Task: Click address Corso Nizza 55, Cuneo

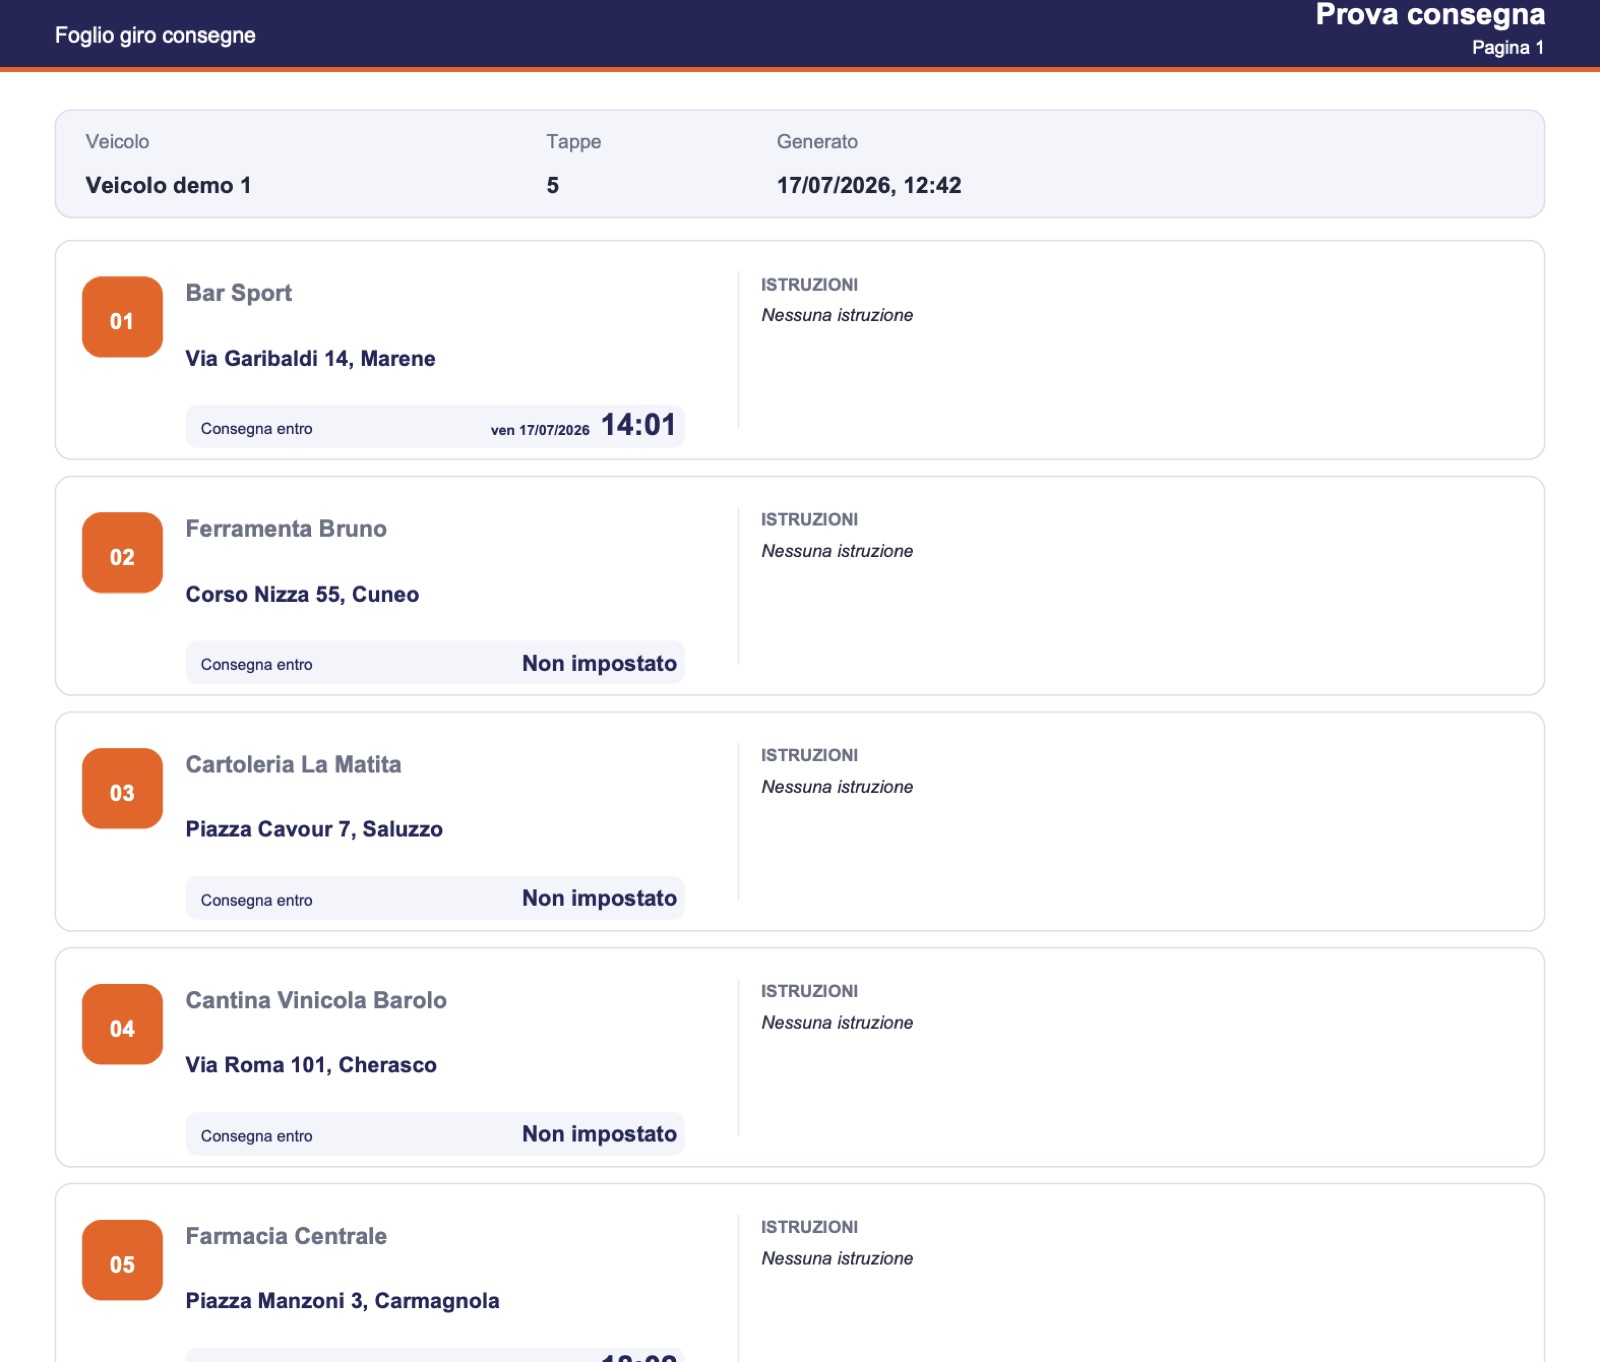Action: pos(302,595)
